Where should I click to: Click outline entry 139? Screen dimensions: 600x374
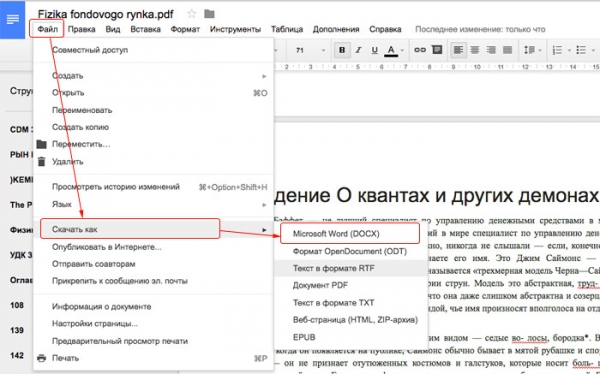[17, 330]
